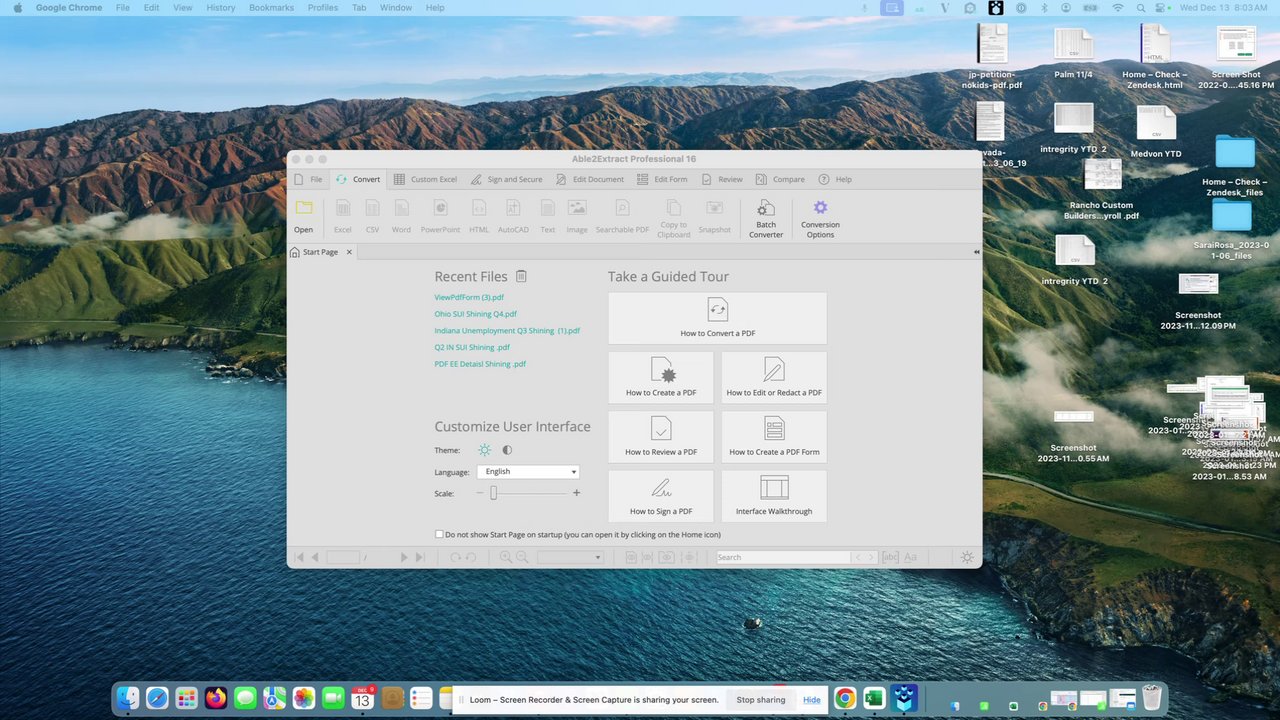Click the page number field
The width and height of the screenshot is (1280, 720).
pos(343,557)
